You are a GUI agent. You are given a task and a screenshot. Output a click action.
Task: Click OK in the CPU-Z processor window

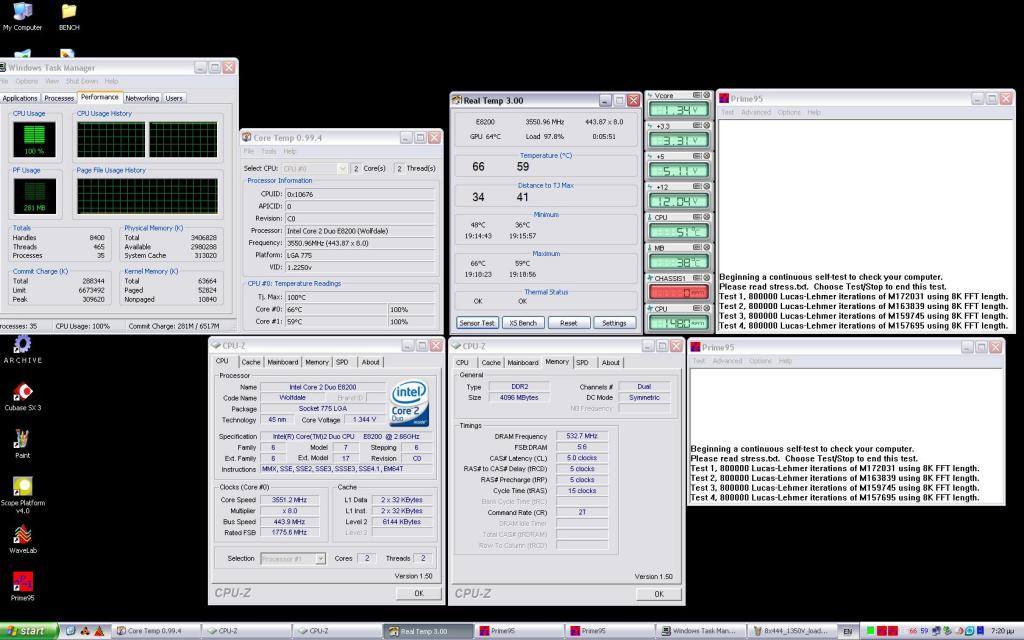[419, 593]
